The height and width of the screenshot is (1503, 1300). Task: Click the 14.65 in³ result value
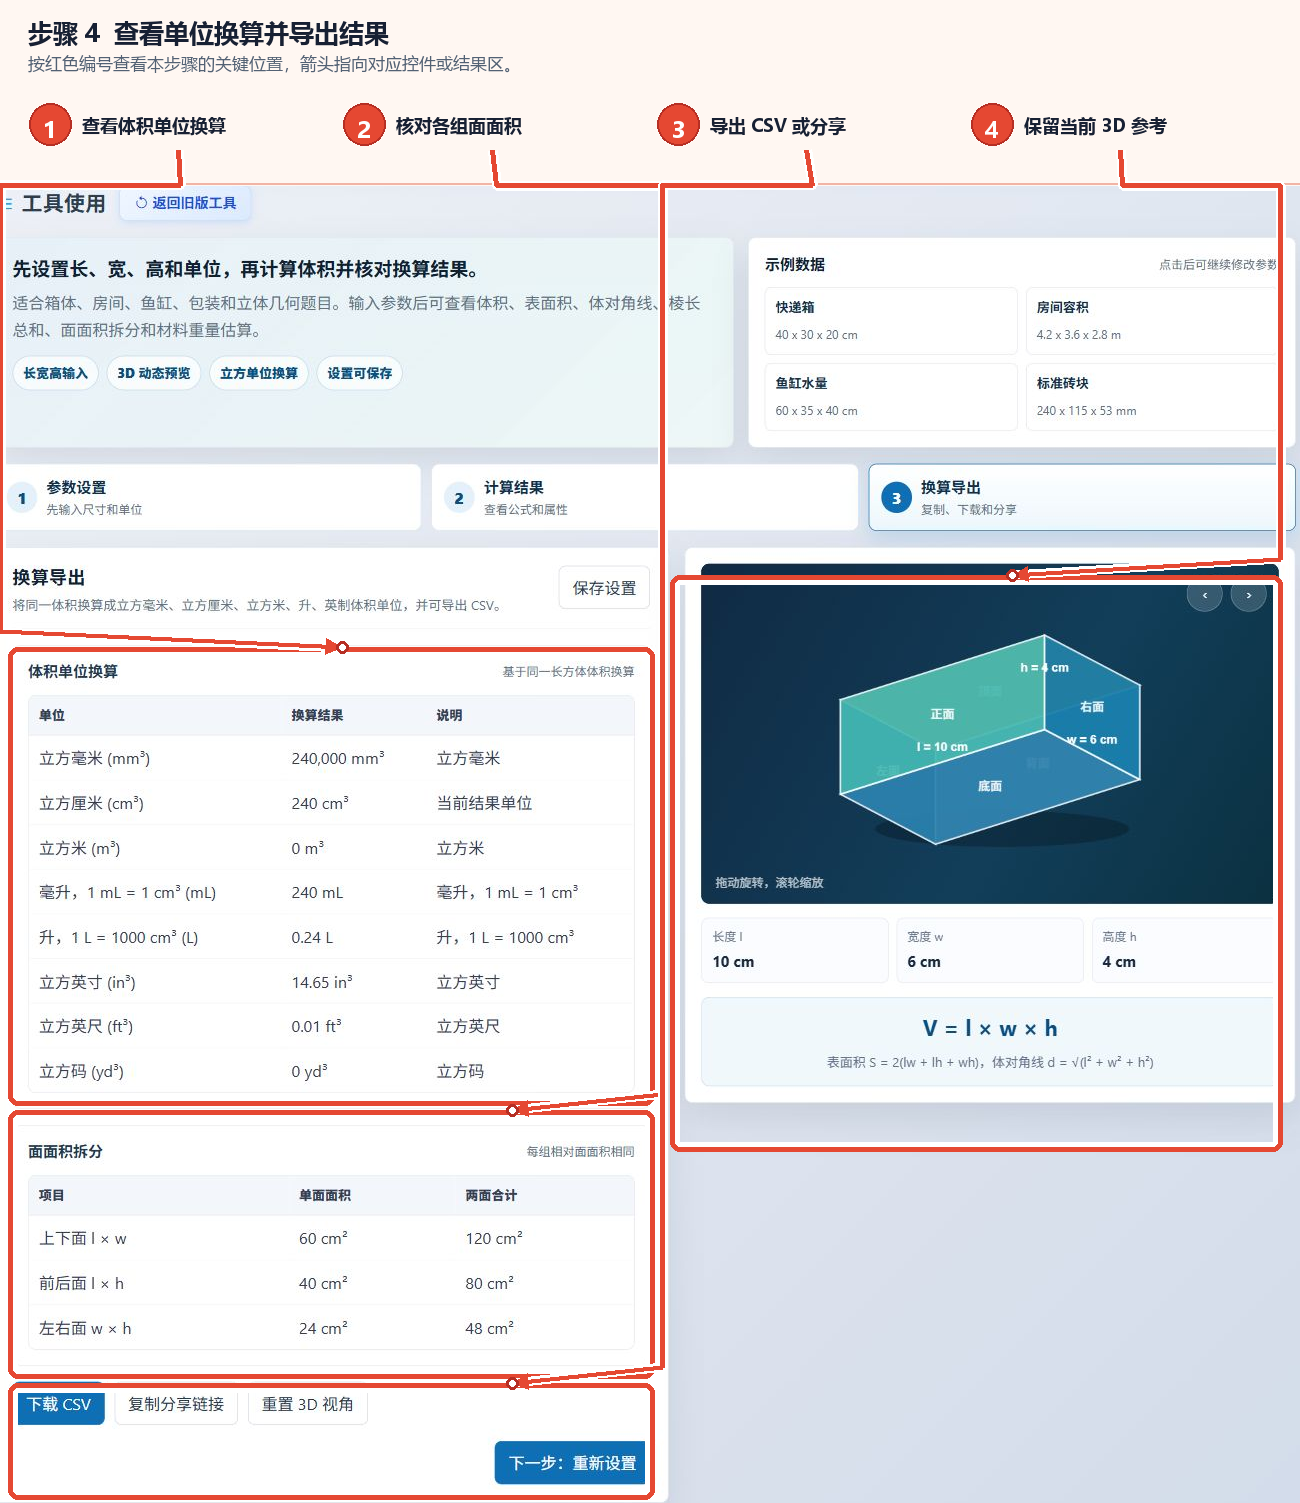coord(322,983)
